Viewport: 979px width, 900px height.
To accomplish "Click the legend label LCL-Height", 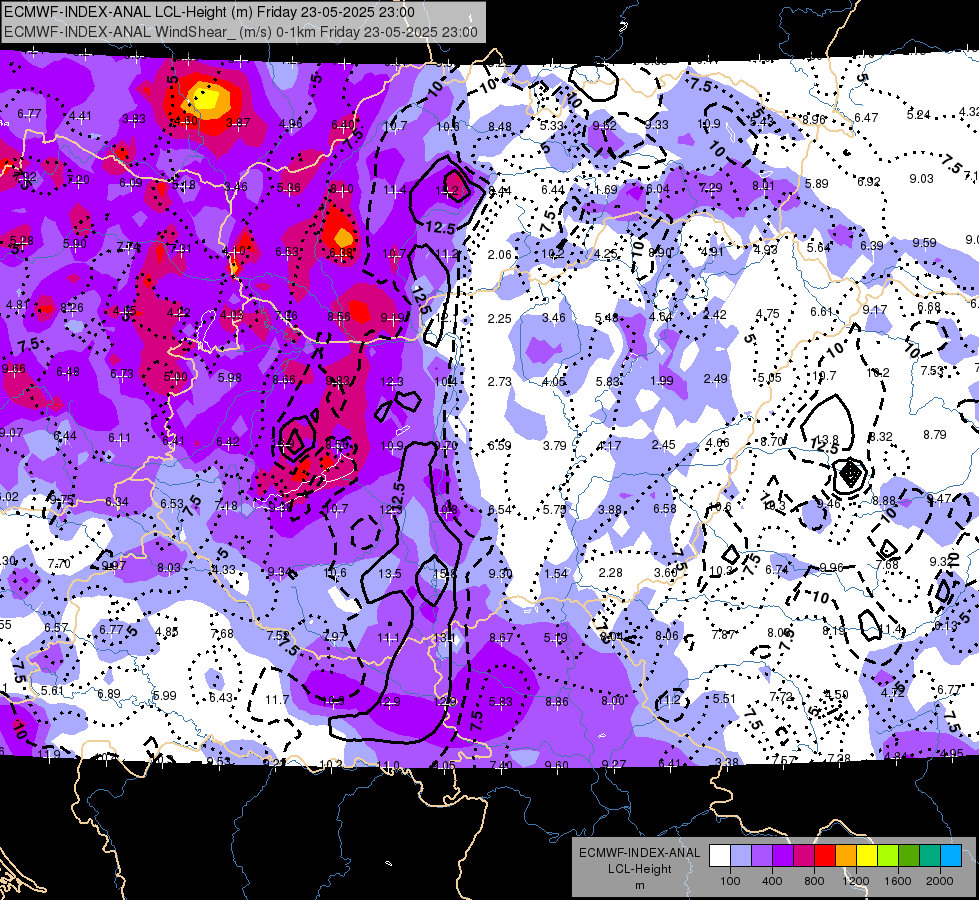I will [639, 869].
